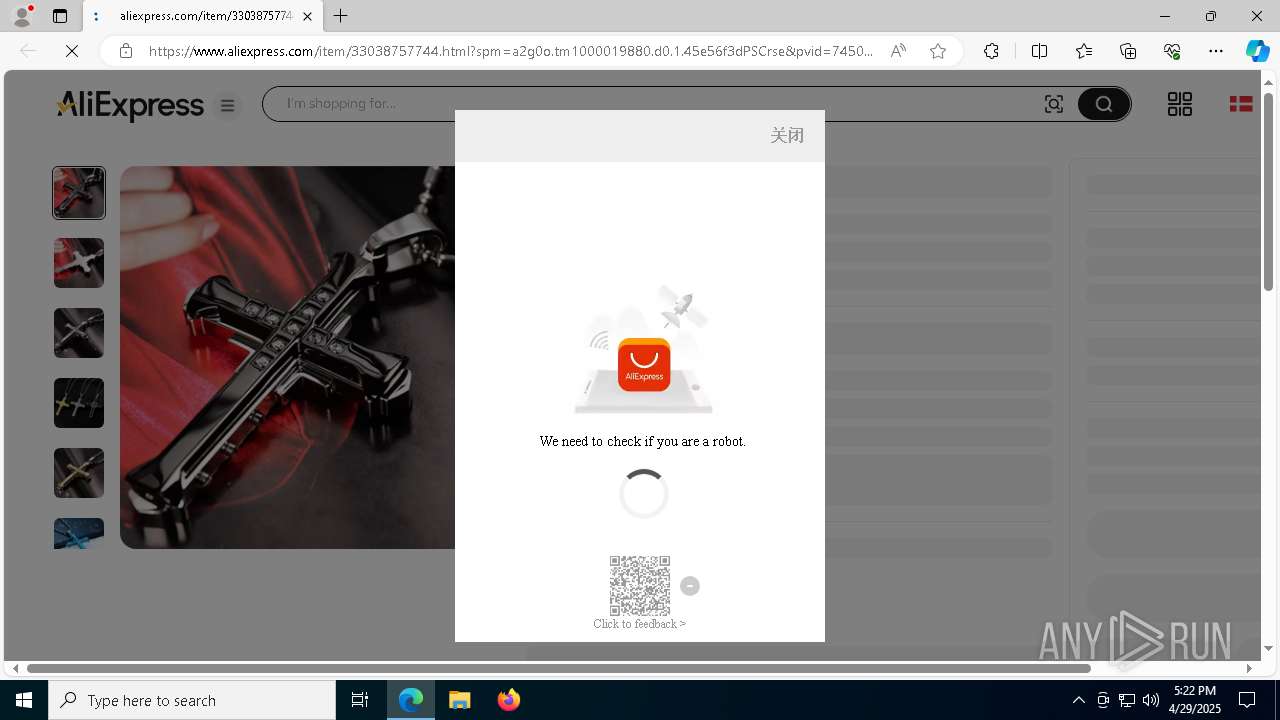Follow the "Click to feedback" link
Image resolution: width=1280 pixels, height=720 pixels.
click(640, 624)
